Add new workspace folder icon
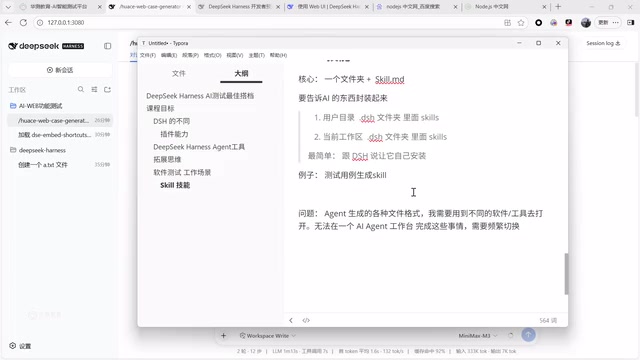640x360 pixels. [x=107, y=89]
